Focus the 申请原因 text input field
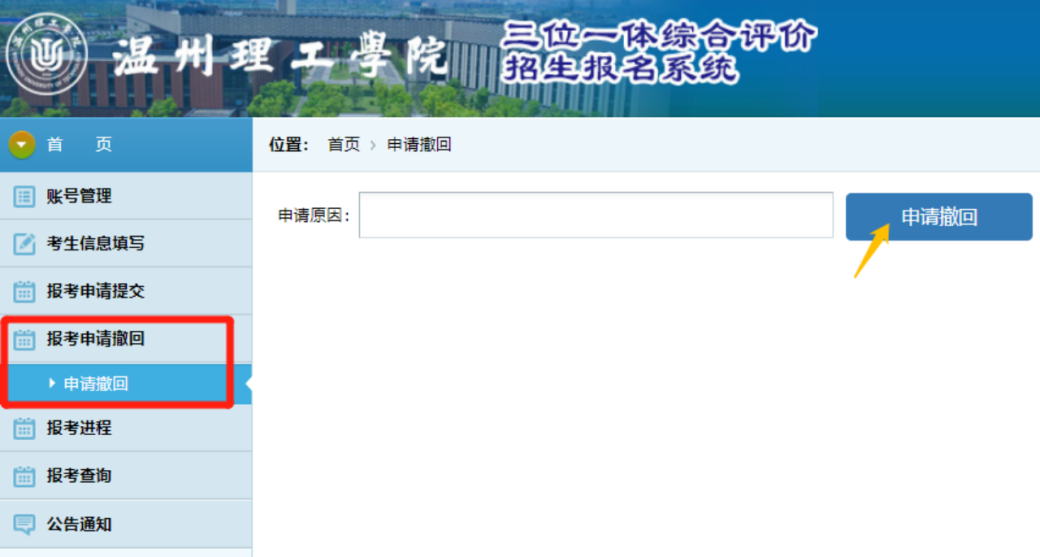 point(595,215)
